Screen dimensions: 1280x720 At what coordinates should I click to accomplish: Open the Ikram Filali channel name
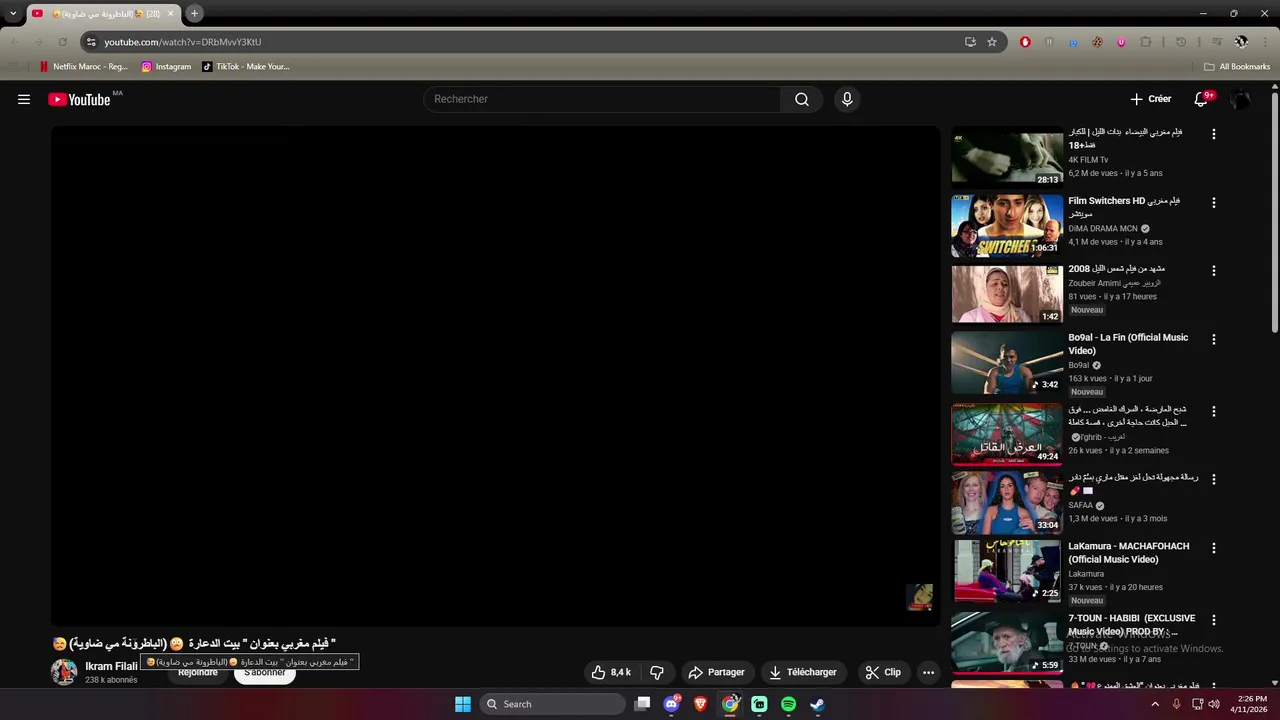pos(111,666)
